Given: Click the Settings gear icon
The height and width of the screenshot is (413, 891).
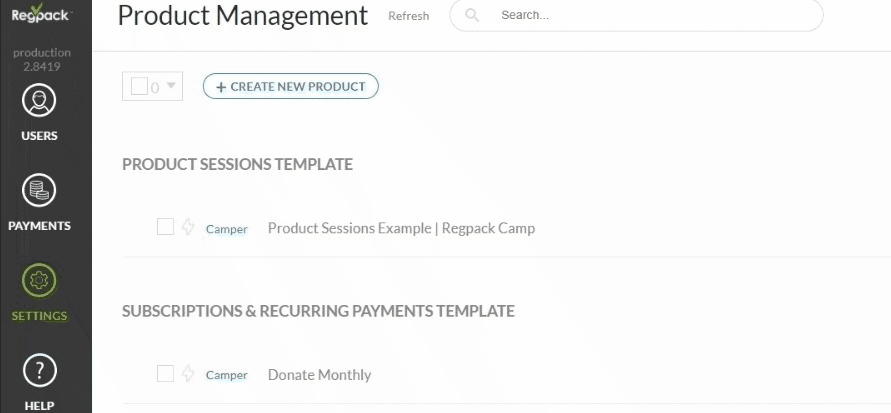Looking at the screenshot, I should click(x=39, y=280).
